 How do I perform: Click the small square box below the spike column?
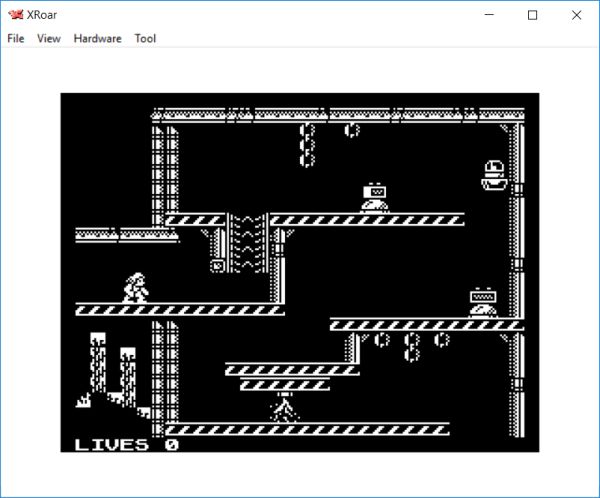pyautogui.click(x=217, y=266)
